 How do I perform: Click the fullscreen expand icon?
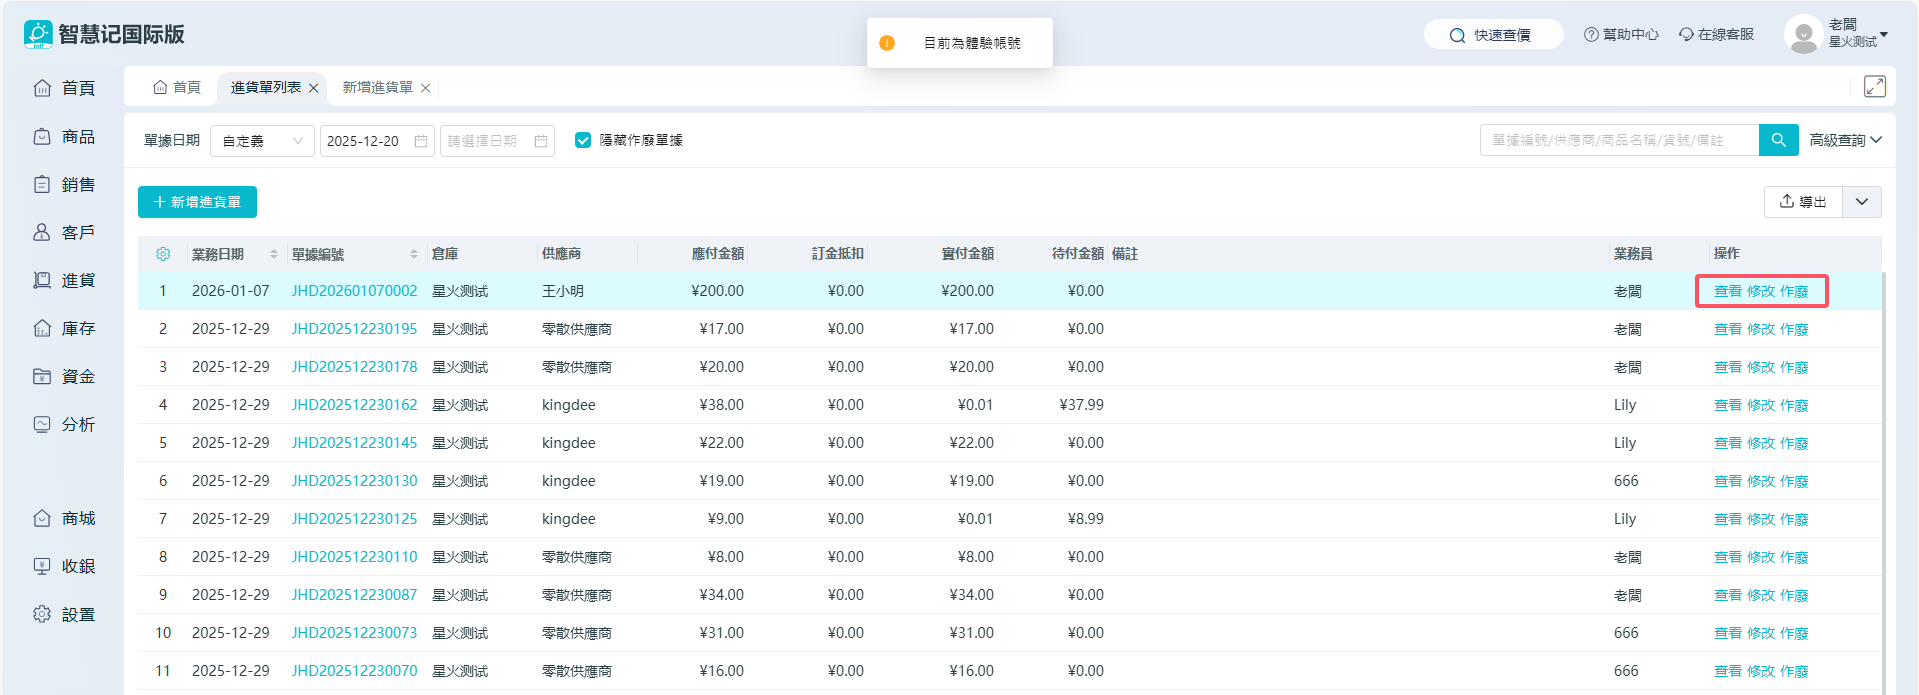pyautogui.click(x=1874, y=87)
